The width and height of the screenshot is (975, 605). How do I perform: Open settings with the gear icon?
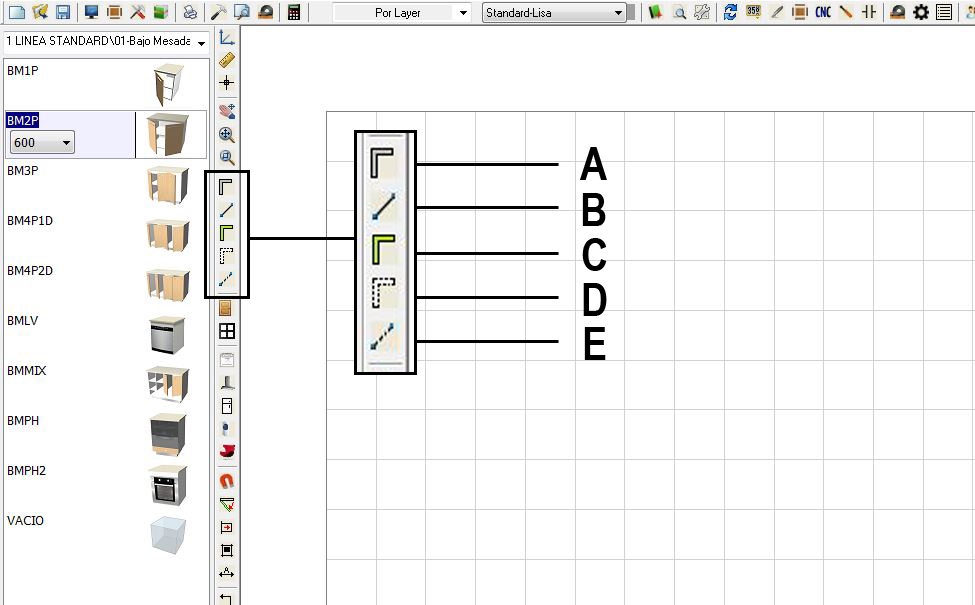tap(921, 12)
